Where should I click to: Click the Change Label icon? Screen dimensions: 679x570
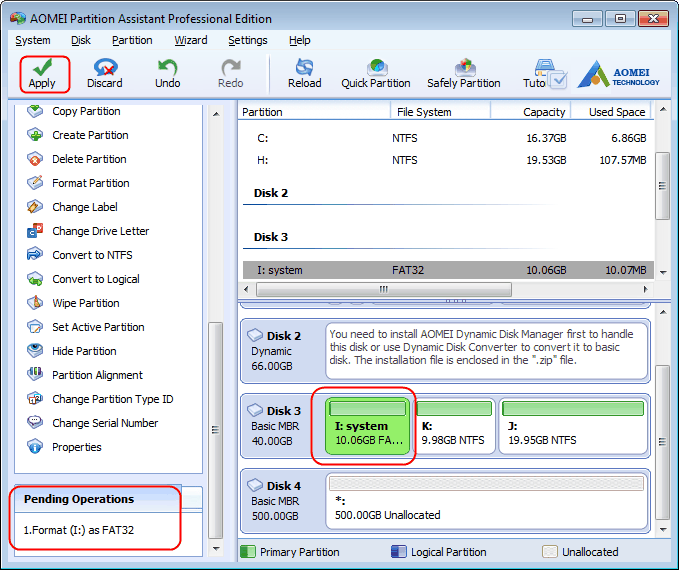(35, 207)
